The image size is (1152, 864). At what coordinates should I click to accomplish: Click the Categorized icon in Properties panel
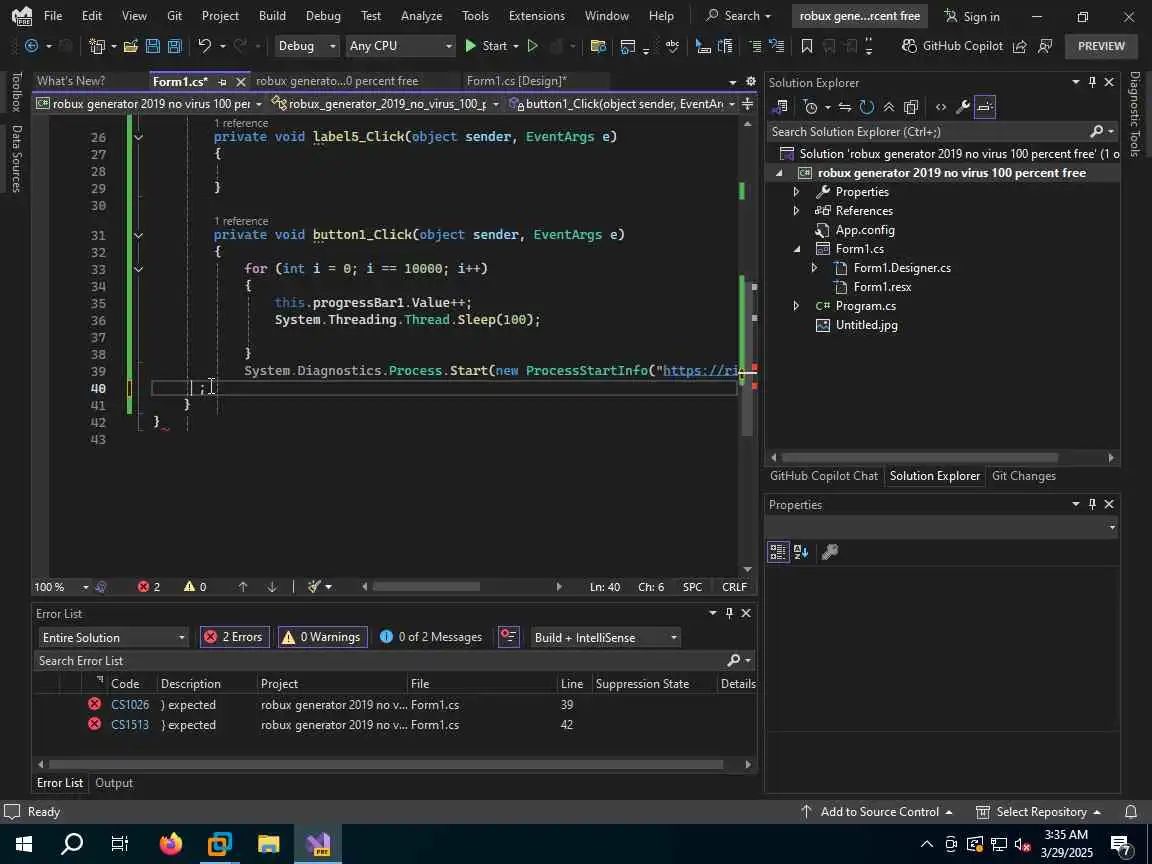click(778, 552)
